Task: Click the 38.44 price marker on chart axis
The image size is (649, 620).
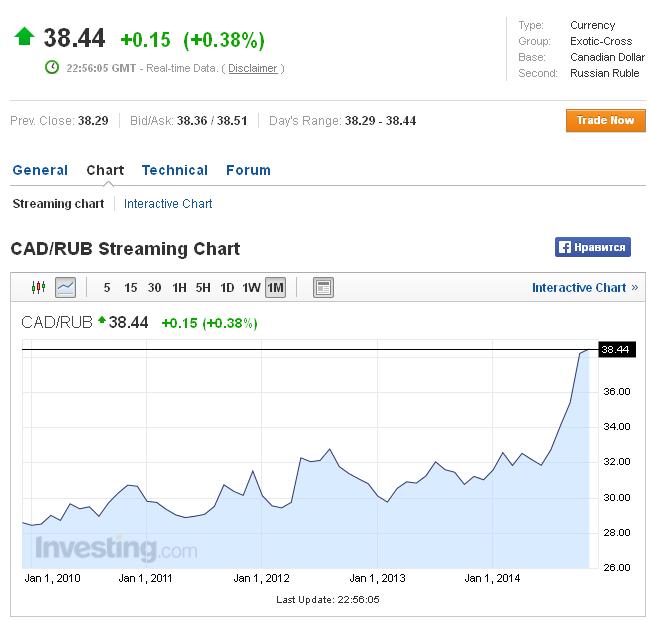Action: [614, 349]
